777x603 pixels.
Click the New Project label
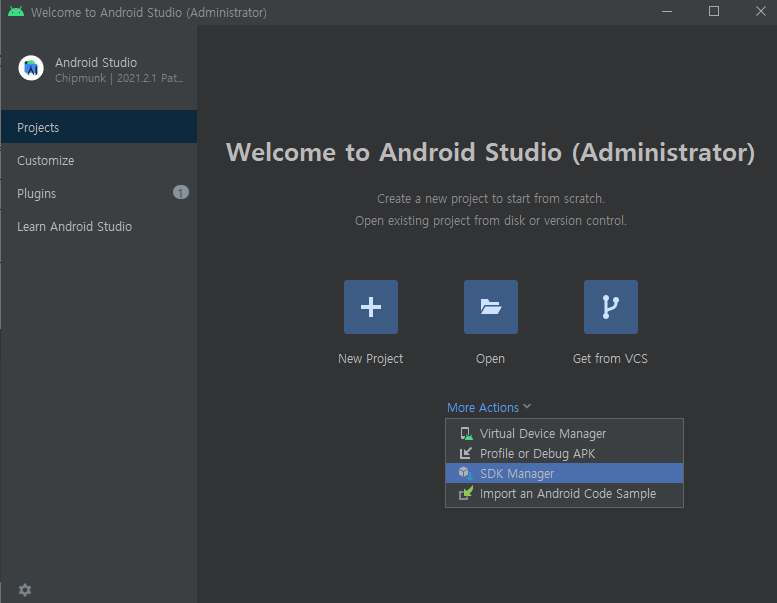tap(371, 359)
